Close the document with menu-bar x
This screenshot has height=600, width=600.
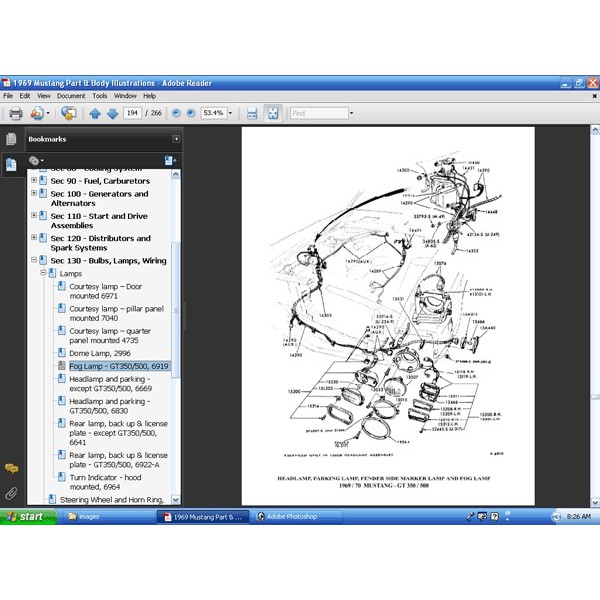pyautogui.click(x=595, y=96)
